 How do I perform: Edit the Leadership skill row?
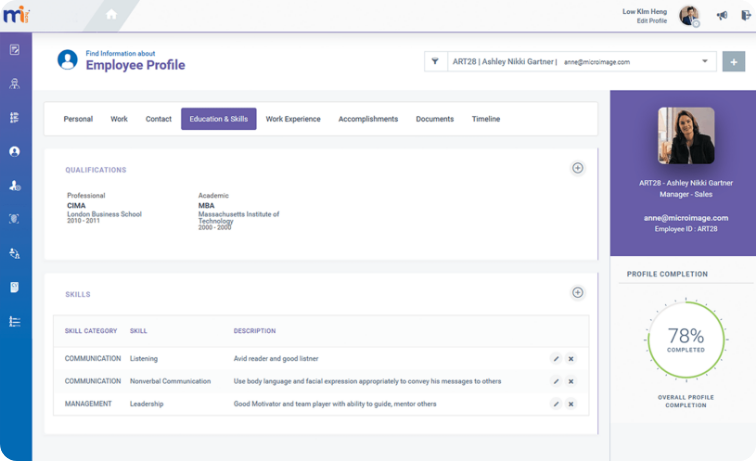556,404
